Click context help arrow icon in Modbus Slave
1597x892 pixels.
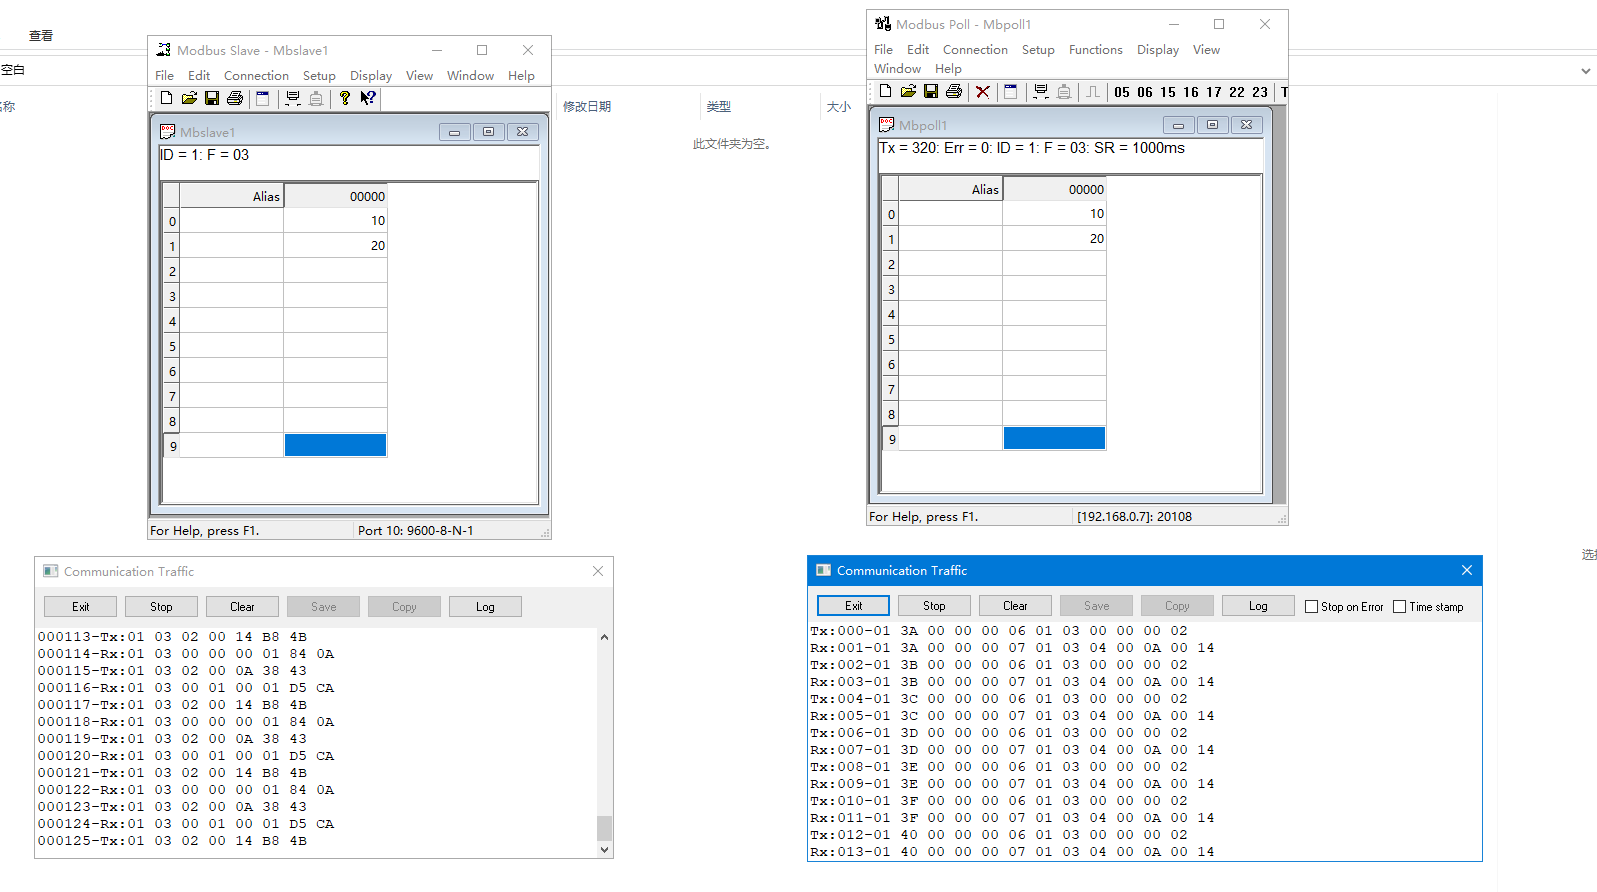pos(368,98)
